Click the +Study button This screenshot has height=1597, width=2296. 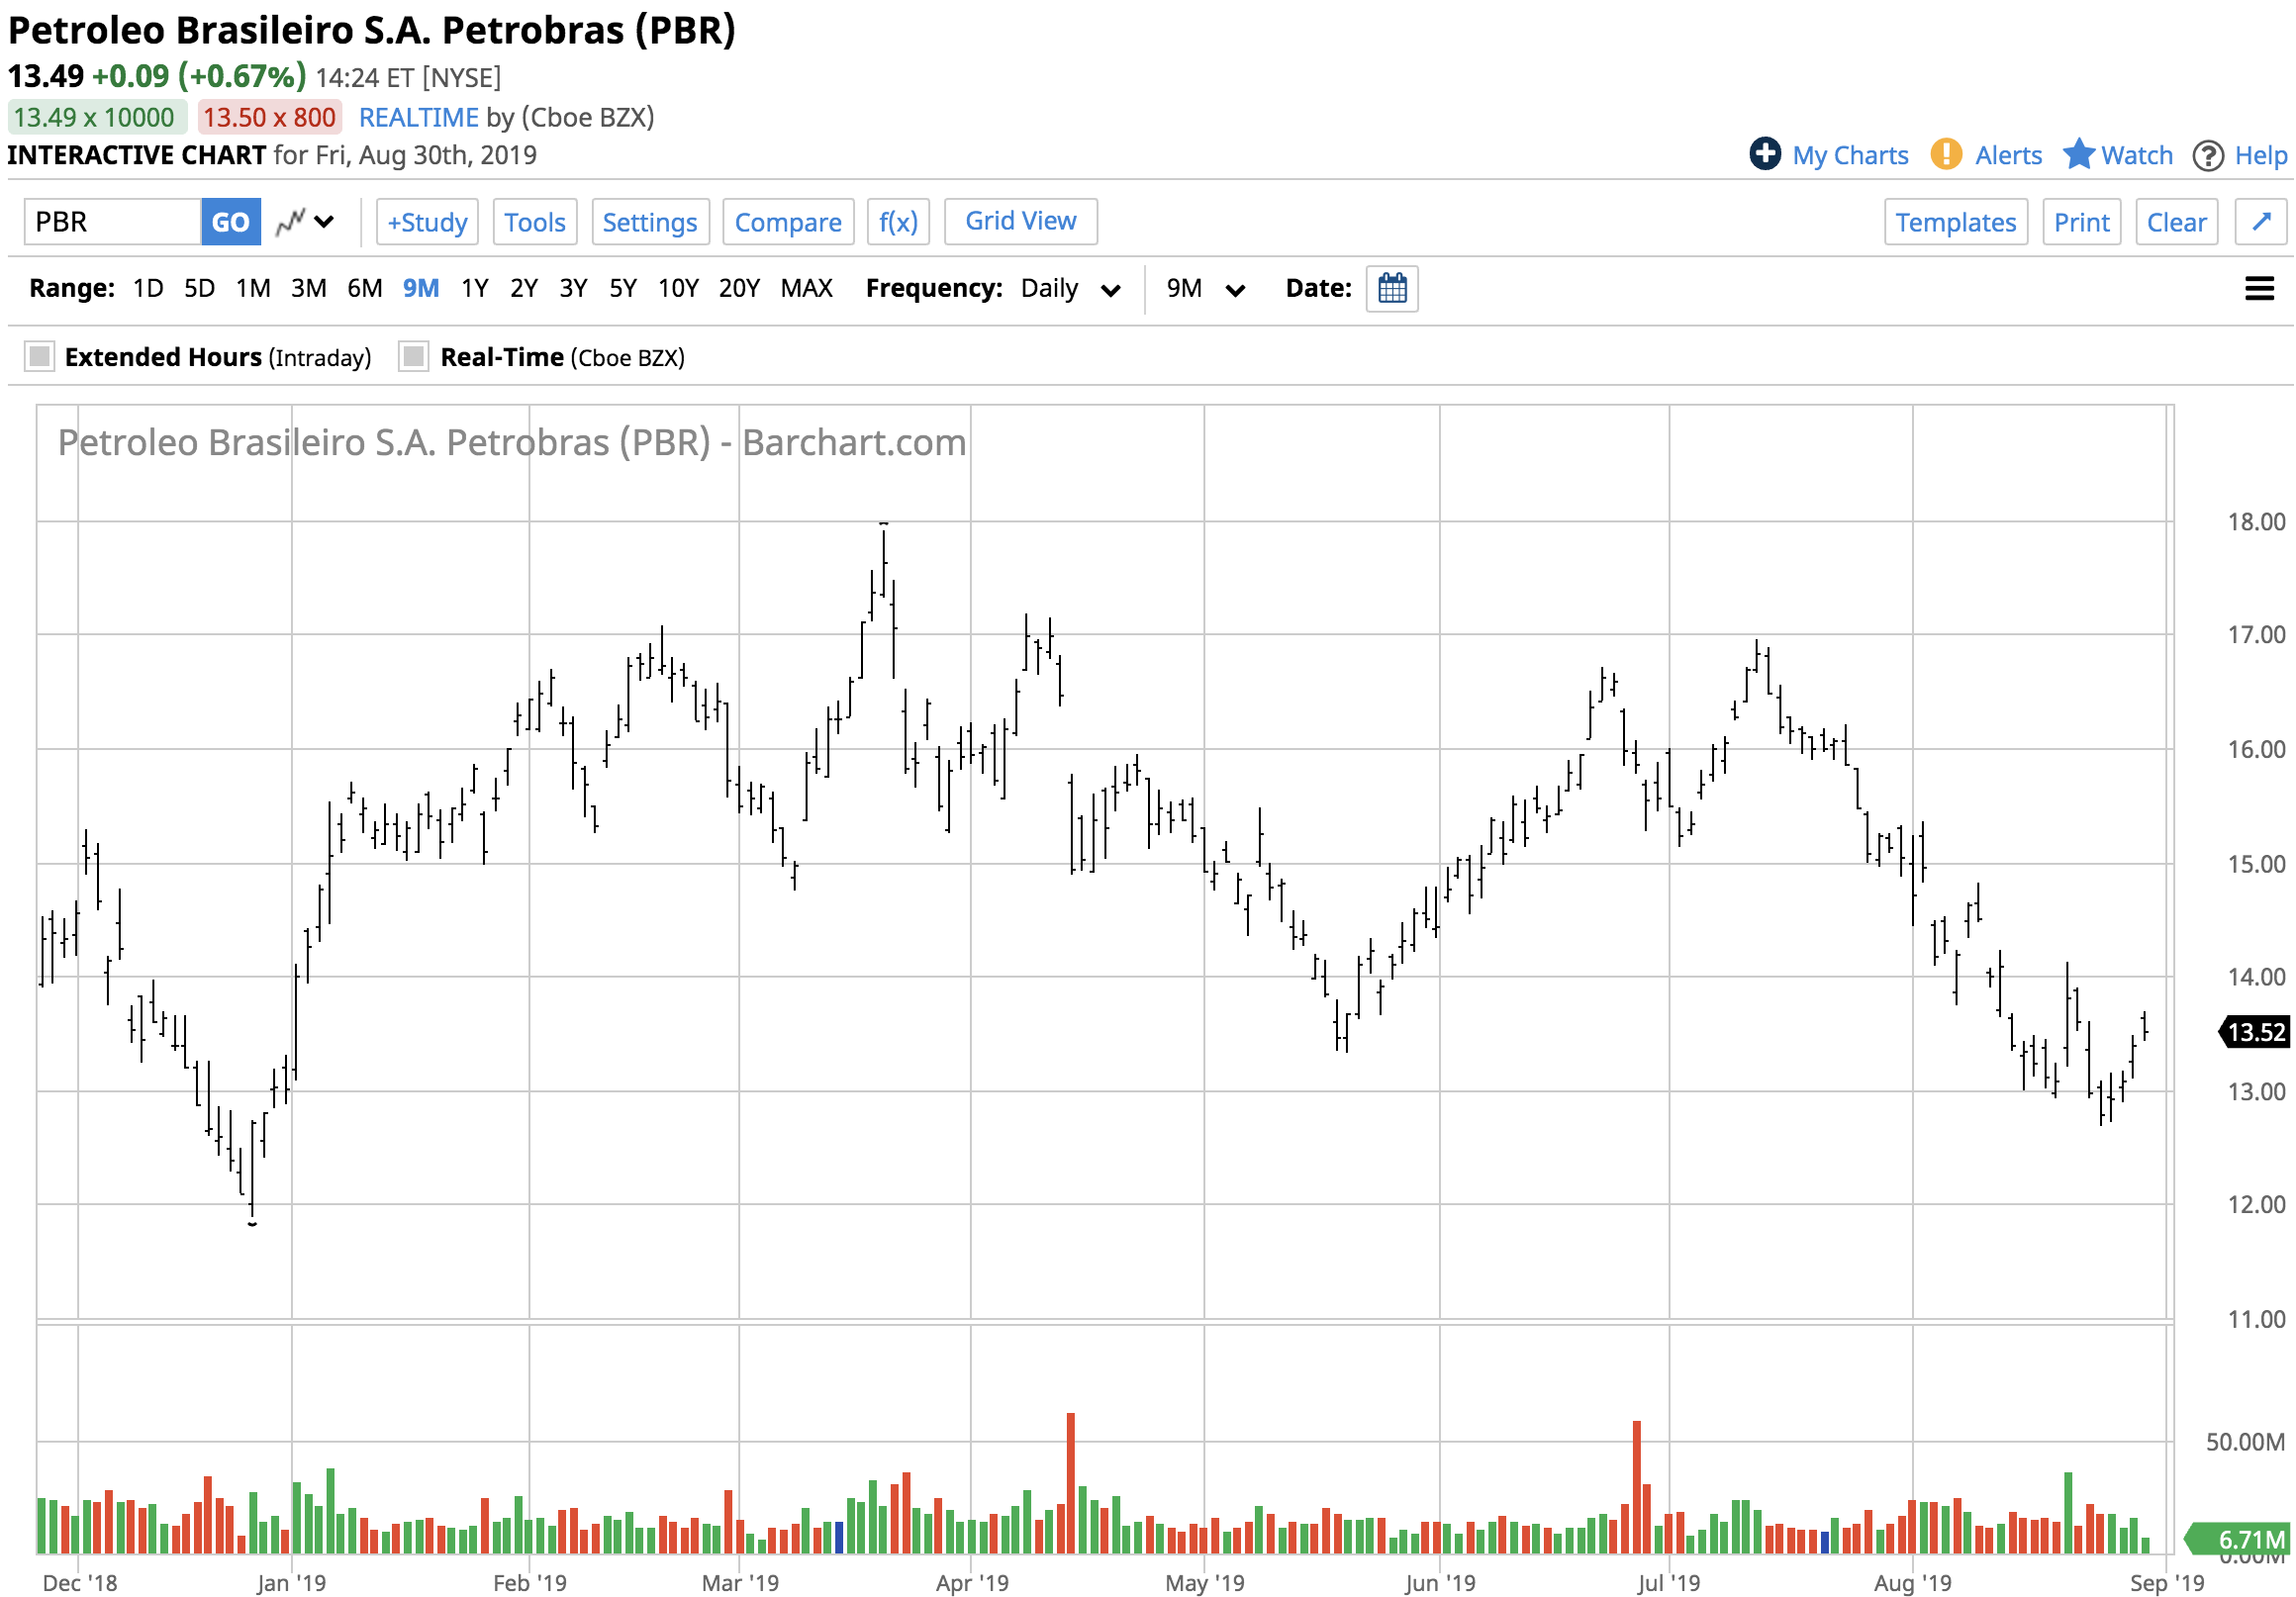[427, 222]
